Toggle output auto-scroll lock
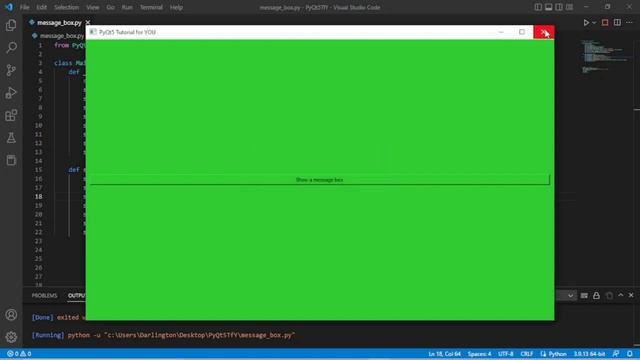Screen dimensions: 640x360 click(x=596, y=295)
